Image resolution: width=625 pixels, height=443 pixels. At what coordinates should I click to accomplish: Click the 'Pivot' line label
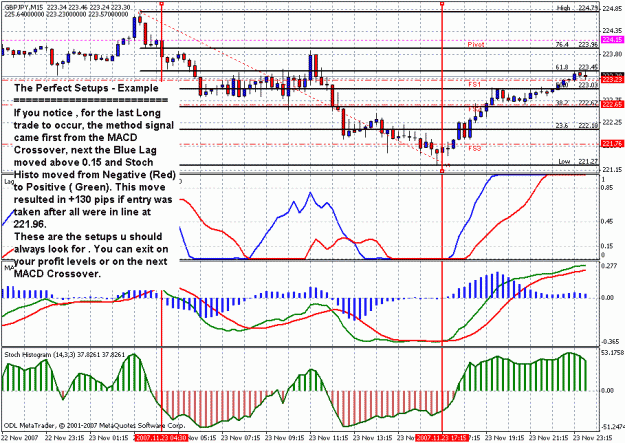476,44
